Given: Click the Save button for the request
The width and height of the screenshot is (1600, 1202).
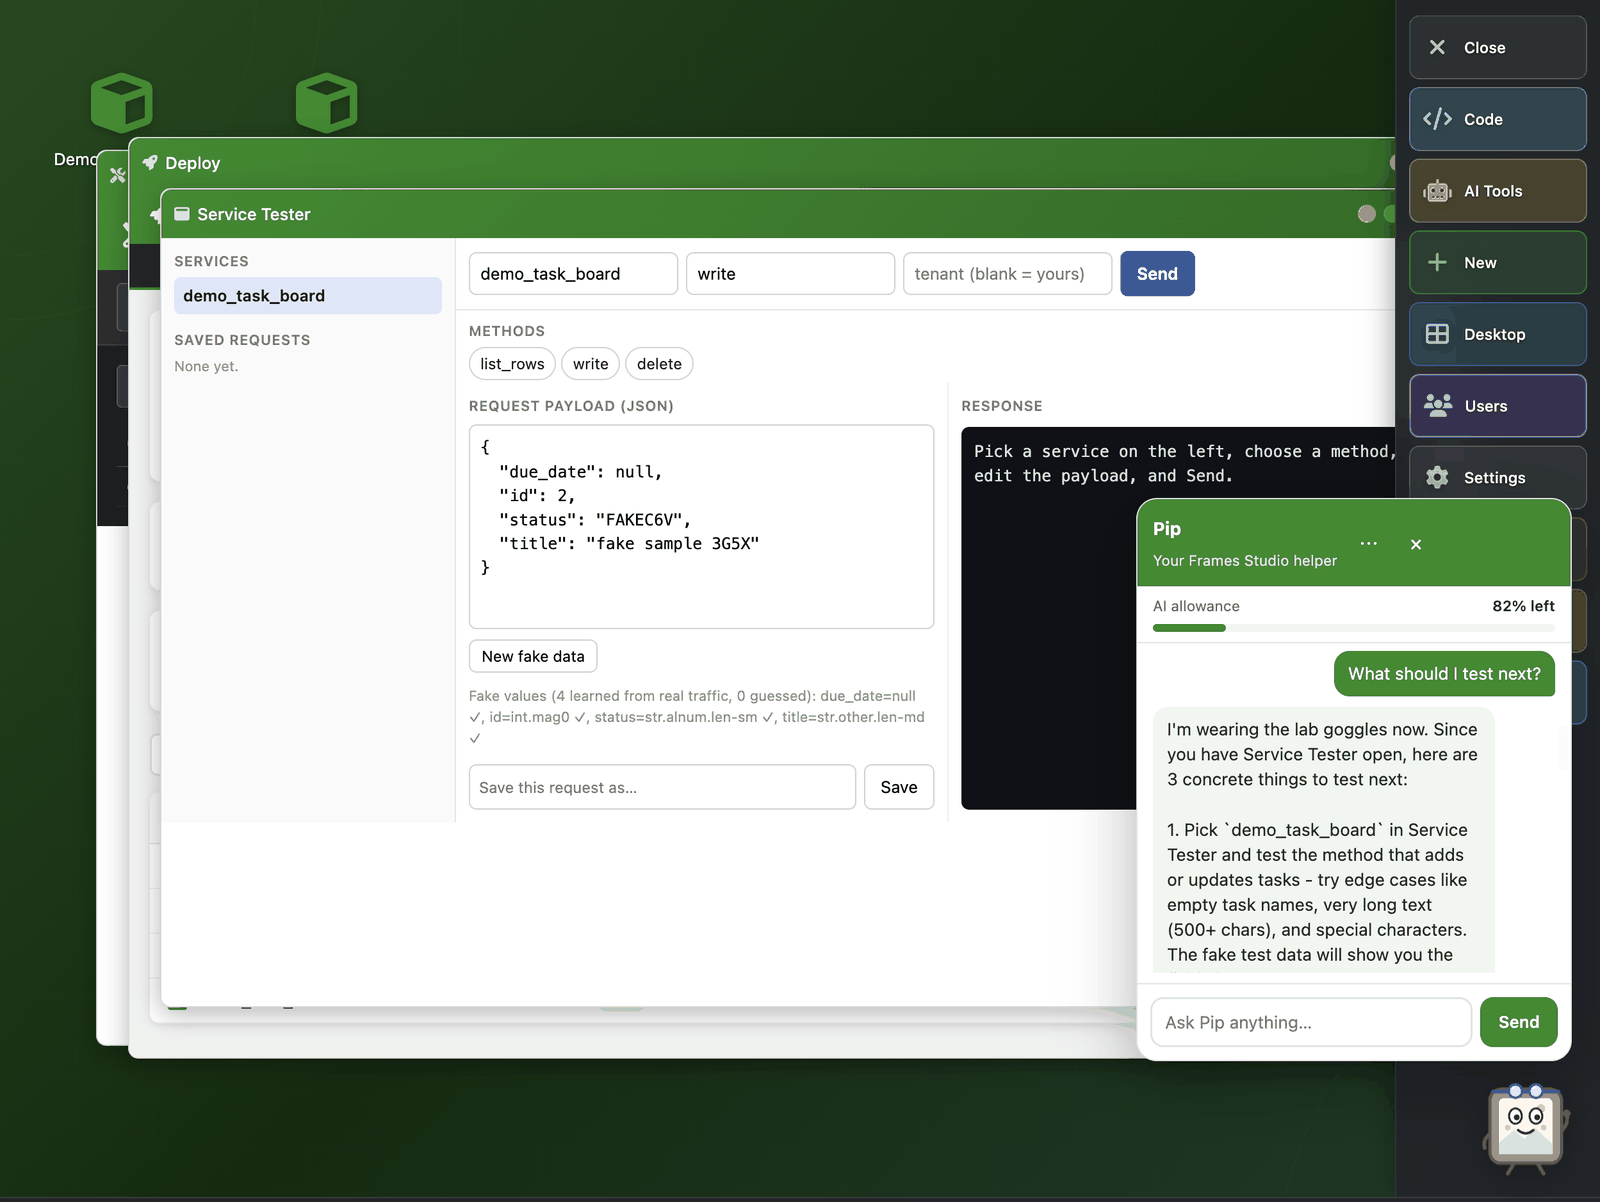Looking at the screenshot, I should point(898,787).
